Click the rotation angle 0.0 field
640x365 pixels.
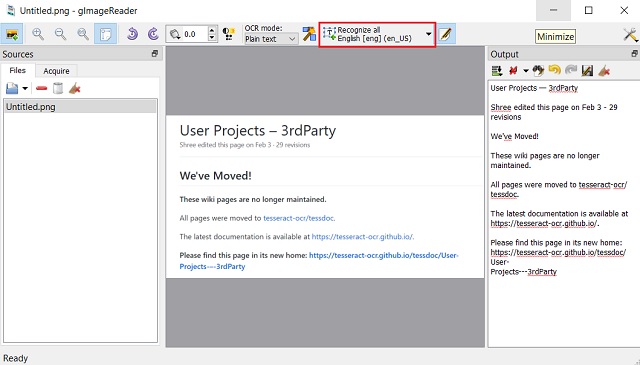click(195, 34)
